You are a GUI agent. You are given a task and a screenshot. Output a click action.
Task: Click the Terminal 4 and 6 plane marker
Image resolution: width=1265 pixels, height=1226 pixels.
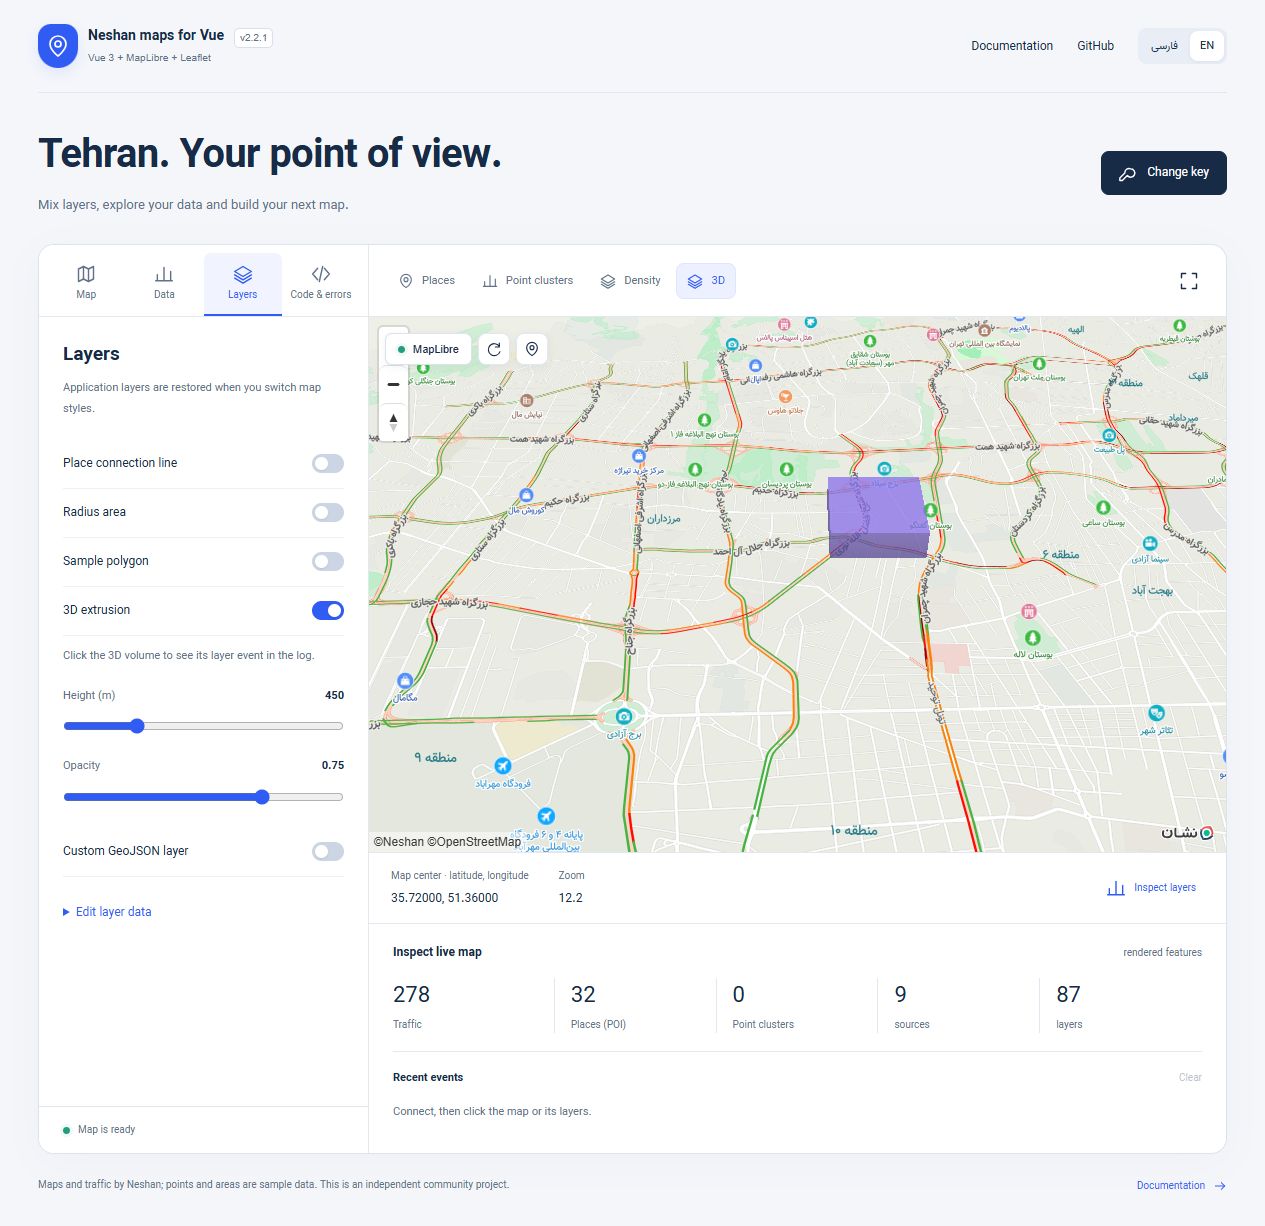[546, 816]
